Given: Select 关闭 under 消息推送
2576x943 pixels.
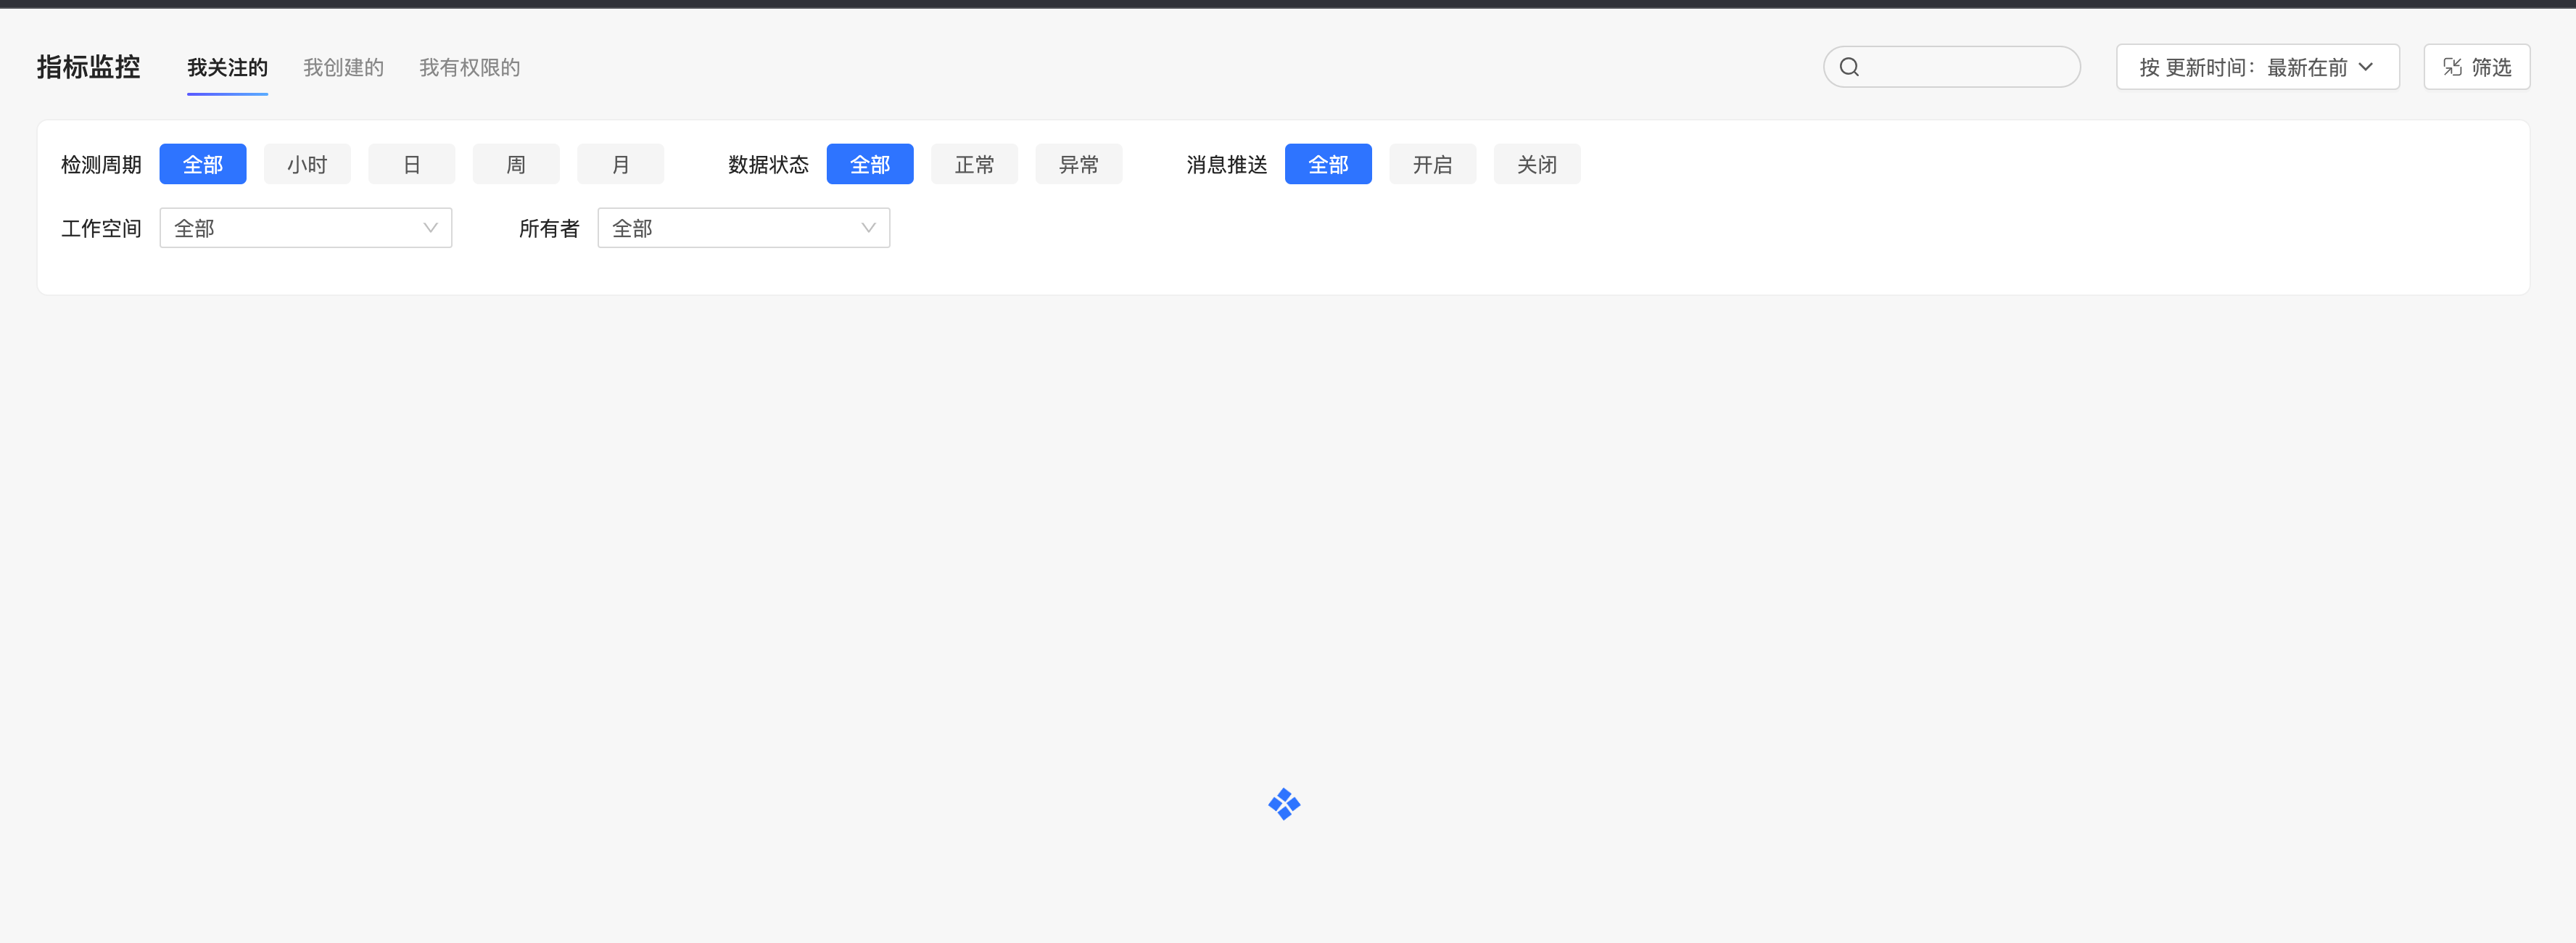Looking at the screenshot, I should point(1537,163).
